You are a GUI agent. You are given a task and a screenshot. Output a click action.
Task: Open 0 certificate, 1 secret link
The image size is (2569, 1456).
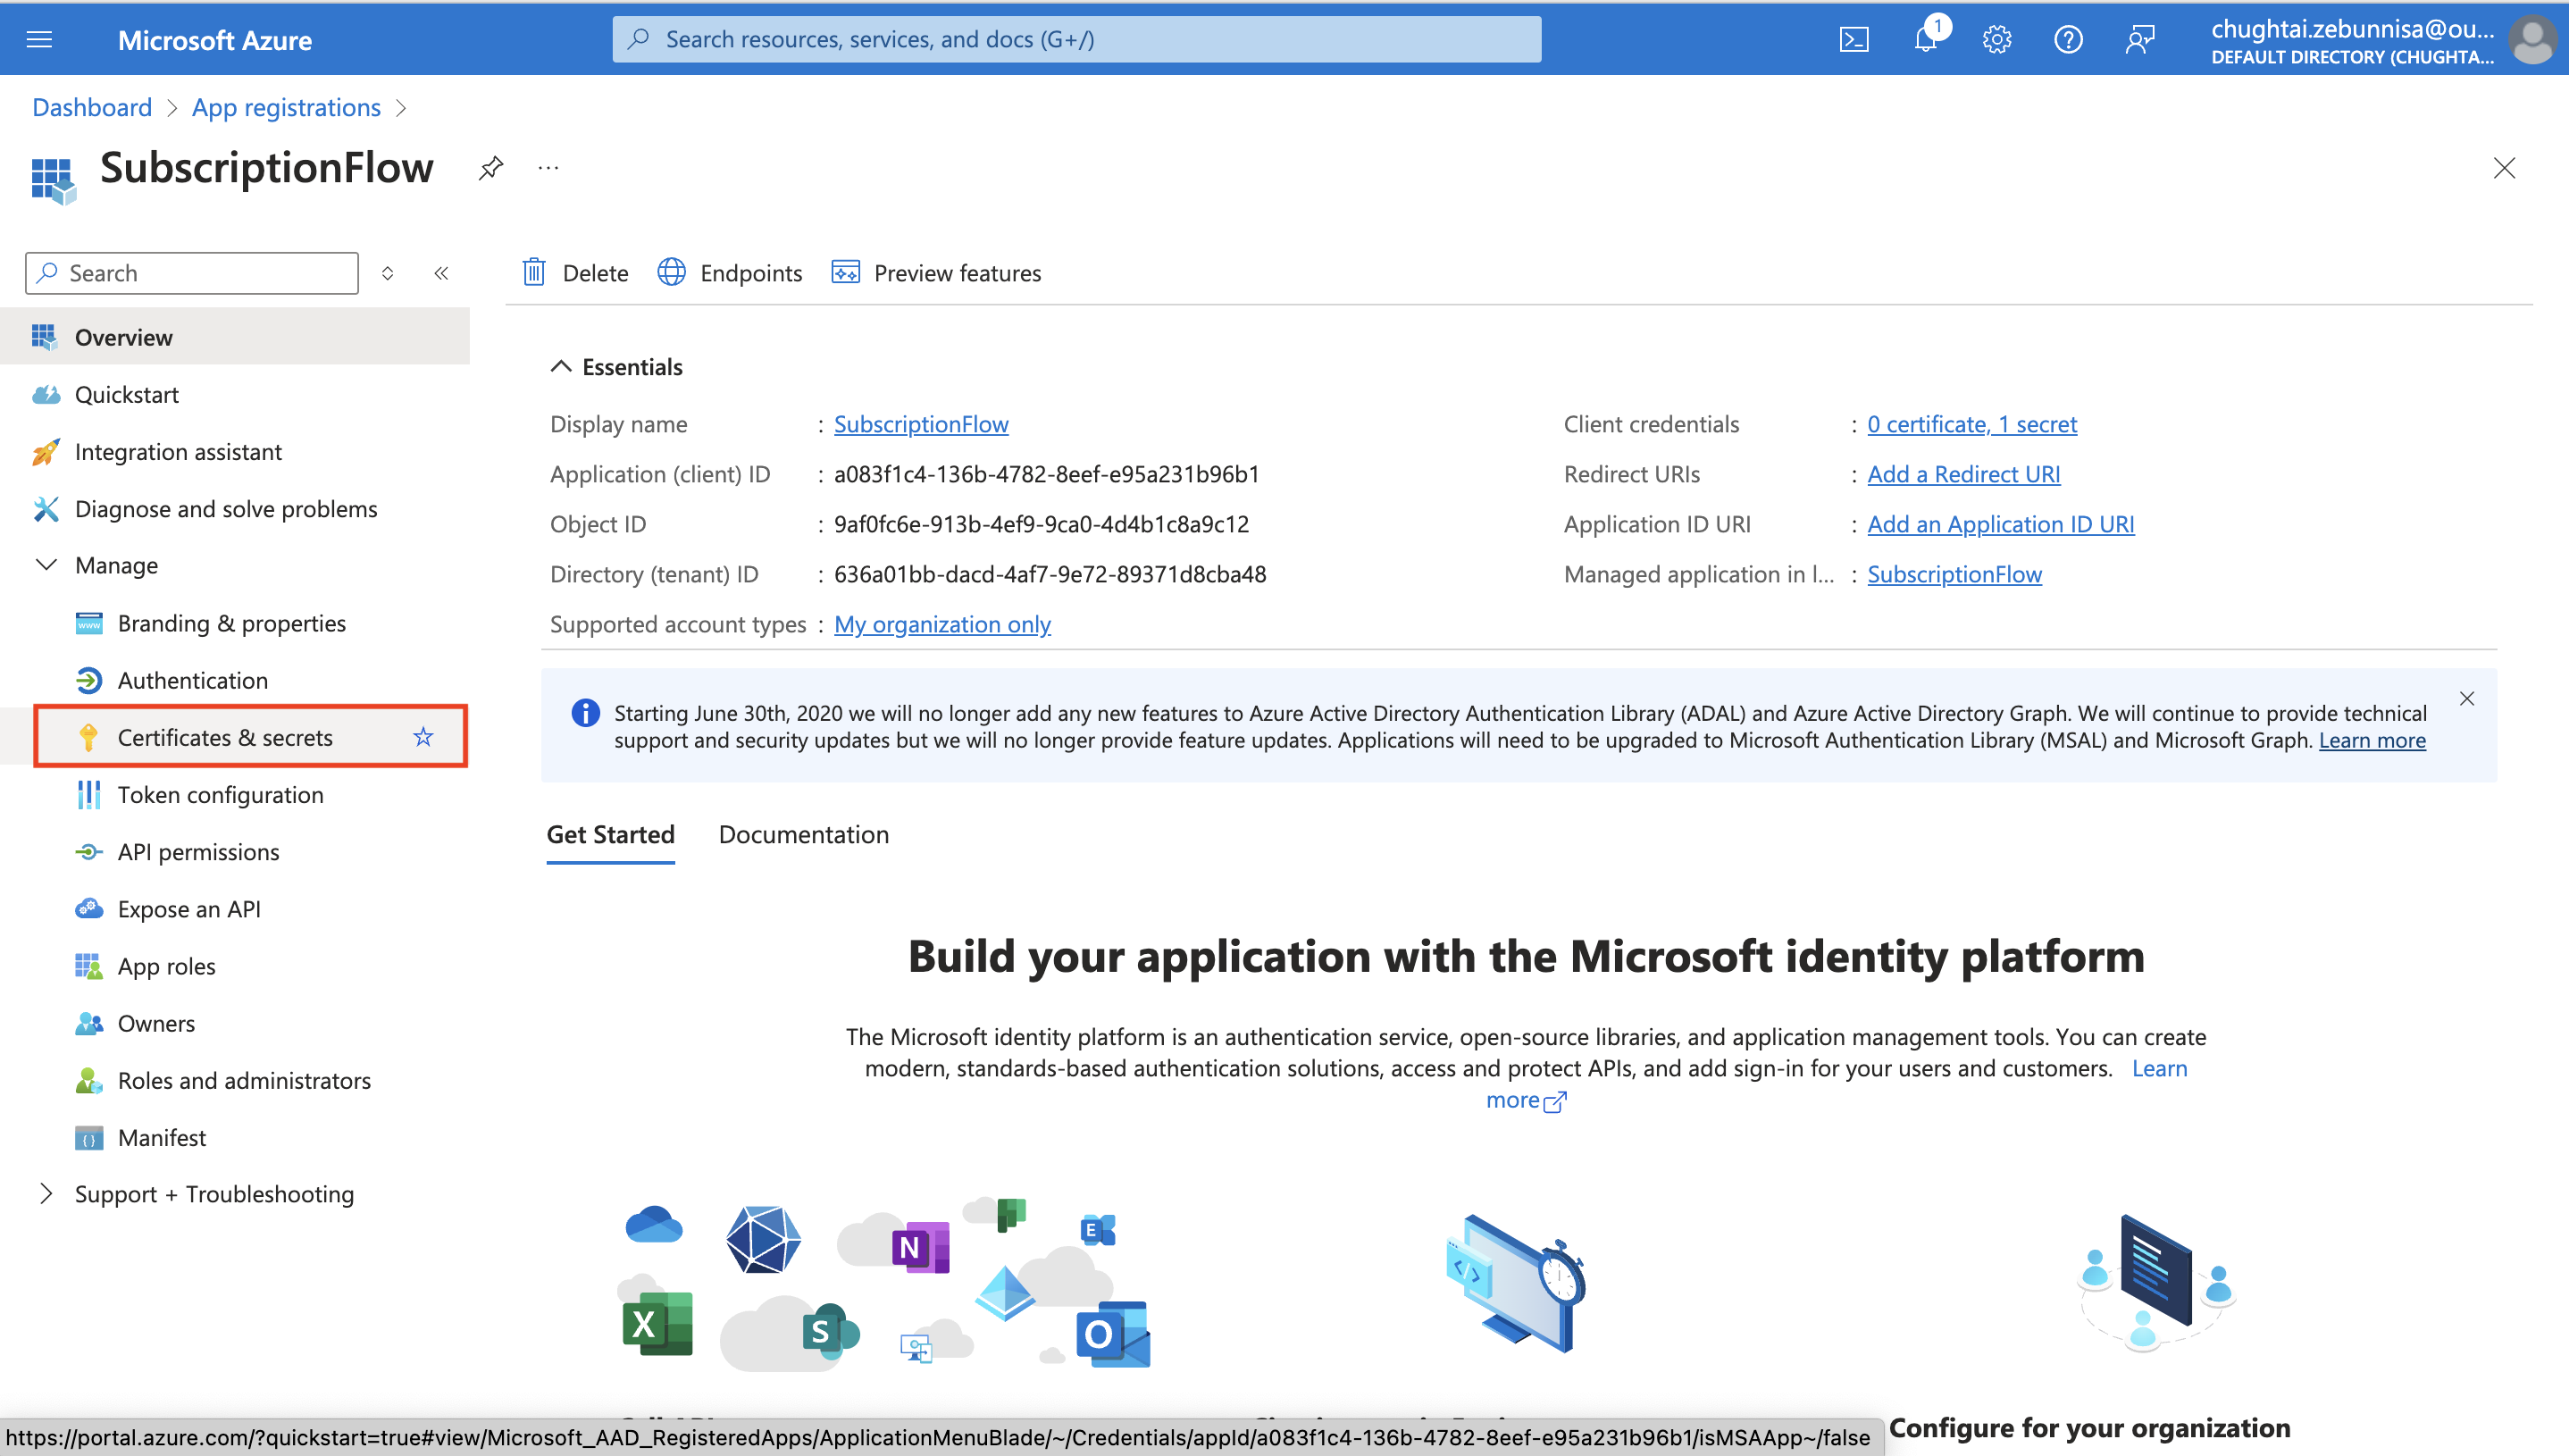pos(1972,423)
